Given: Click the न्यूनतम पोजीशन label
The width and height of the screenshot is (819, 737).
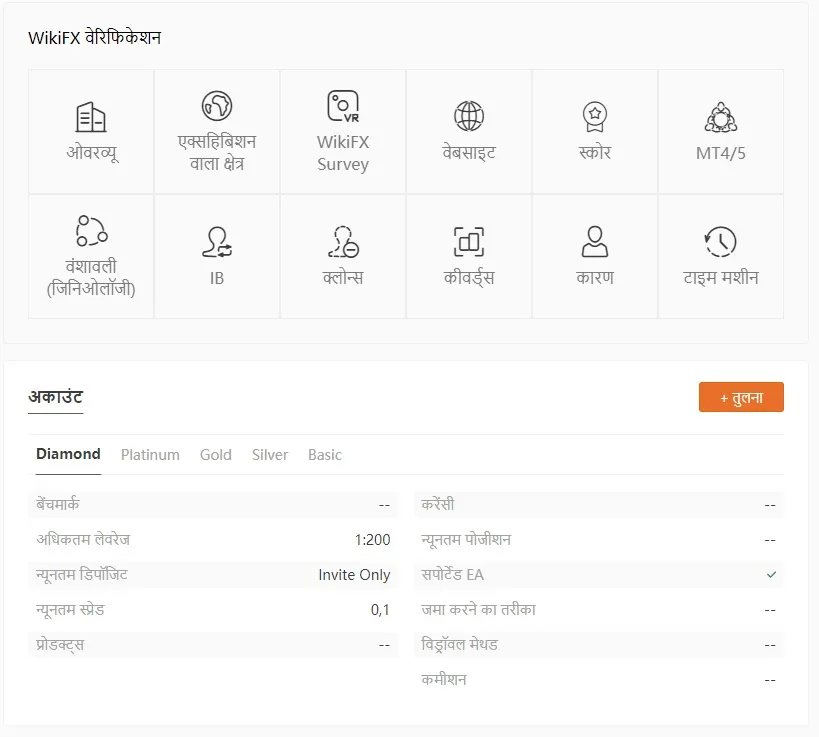Looking at the screenshot, I should [x=466, y=540].
